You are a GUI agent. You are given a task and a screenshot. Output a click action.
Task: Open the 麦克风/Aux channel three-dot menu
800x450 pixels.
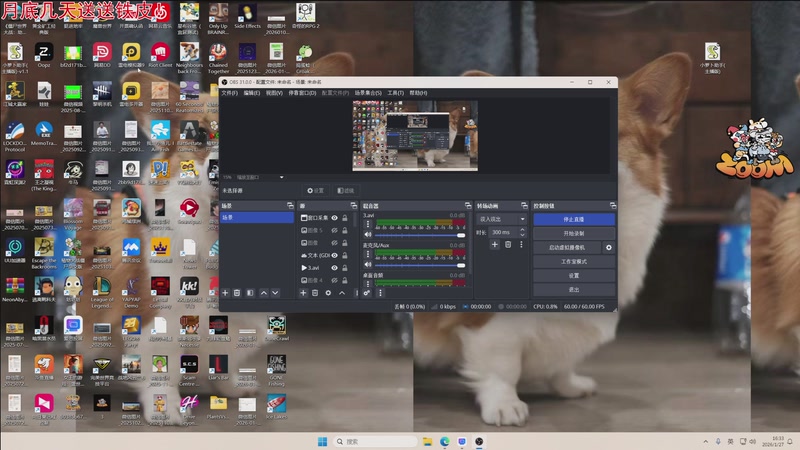pos(367,254)
